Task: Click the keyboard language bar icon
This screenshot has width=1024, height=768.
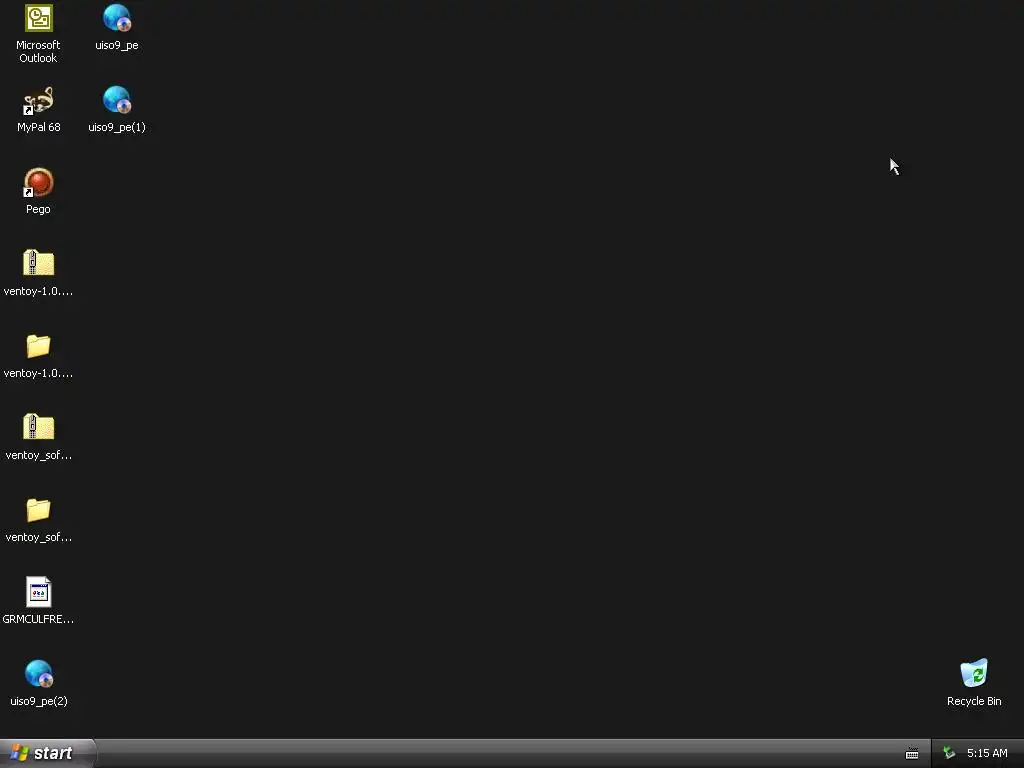Action: pos(912,754)
